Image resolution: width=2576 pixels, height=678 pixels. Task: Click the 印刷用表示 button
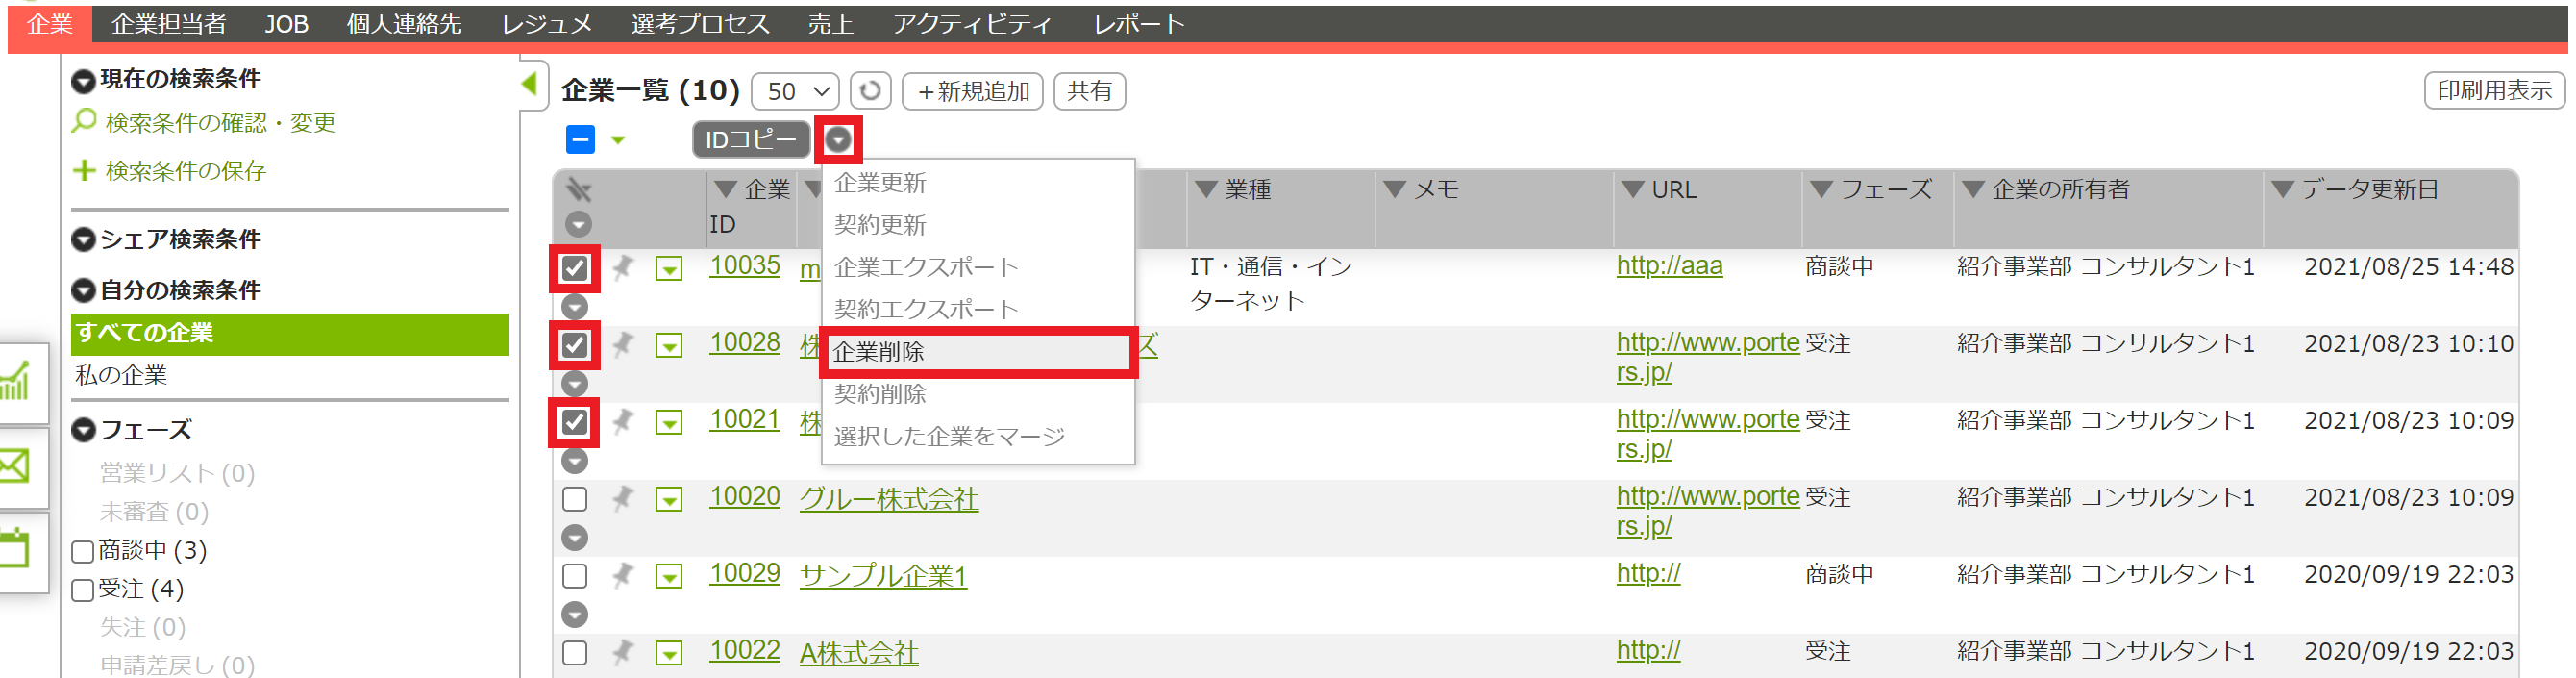pyautogui.click(x=2494, y=90)
